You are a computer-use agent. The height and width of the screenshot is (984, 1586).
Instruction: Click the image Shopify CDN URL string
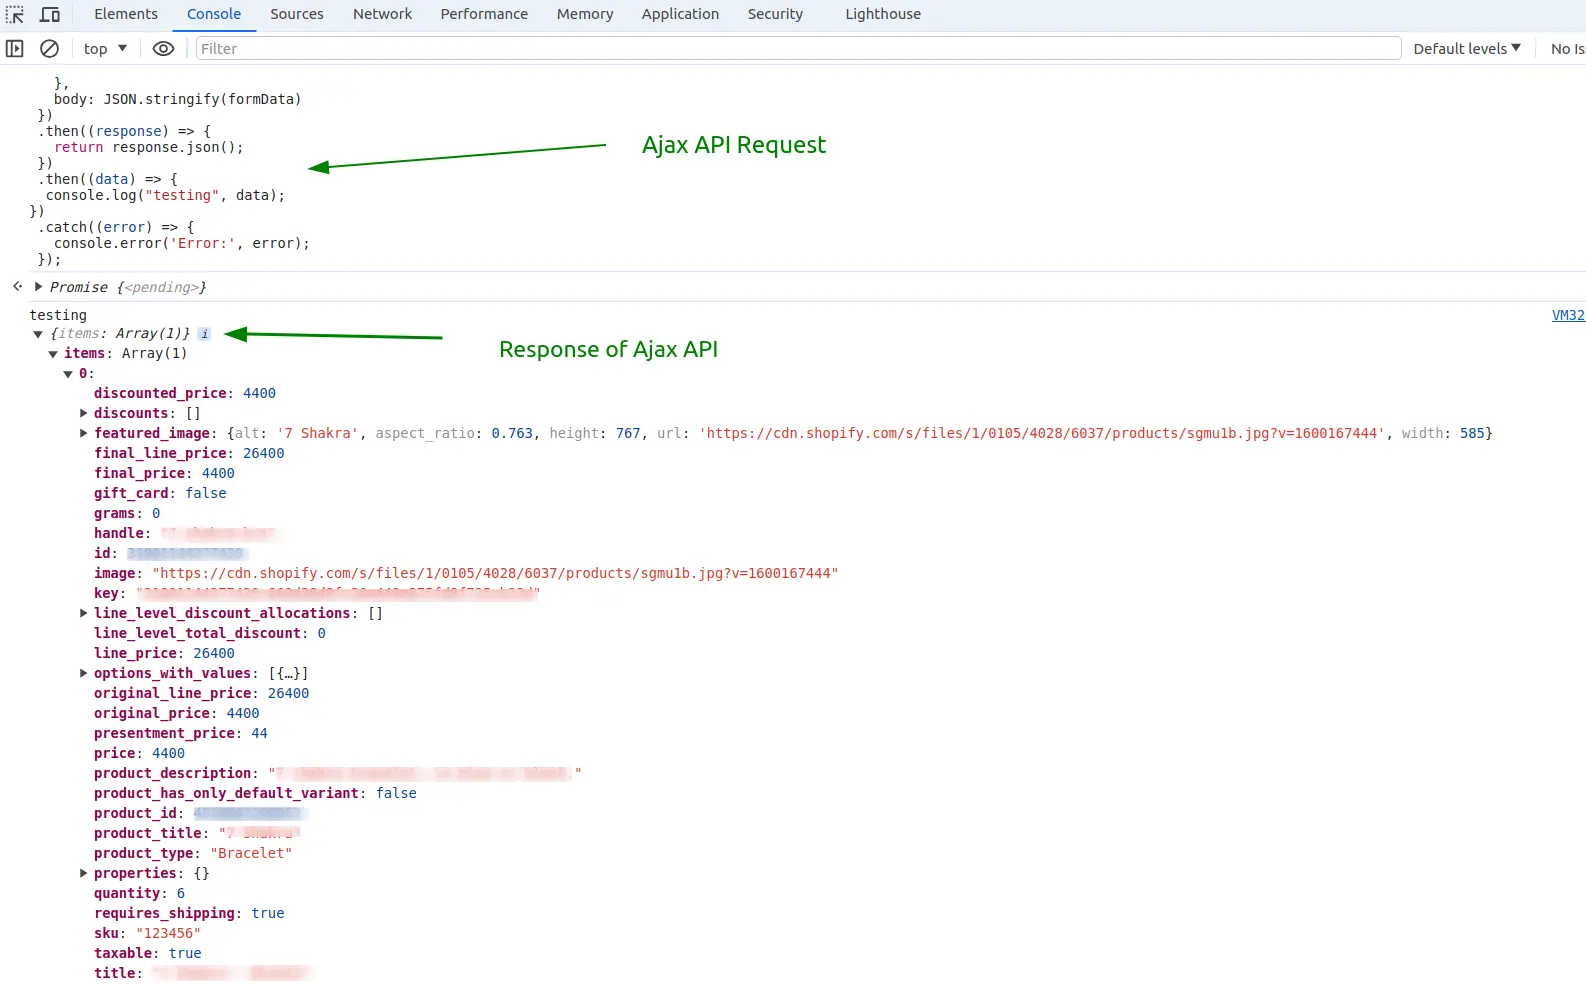click(495, 573)
